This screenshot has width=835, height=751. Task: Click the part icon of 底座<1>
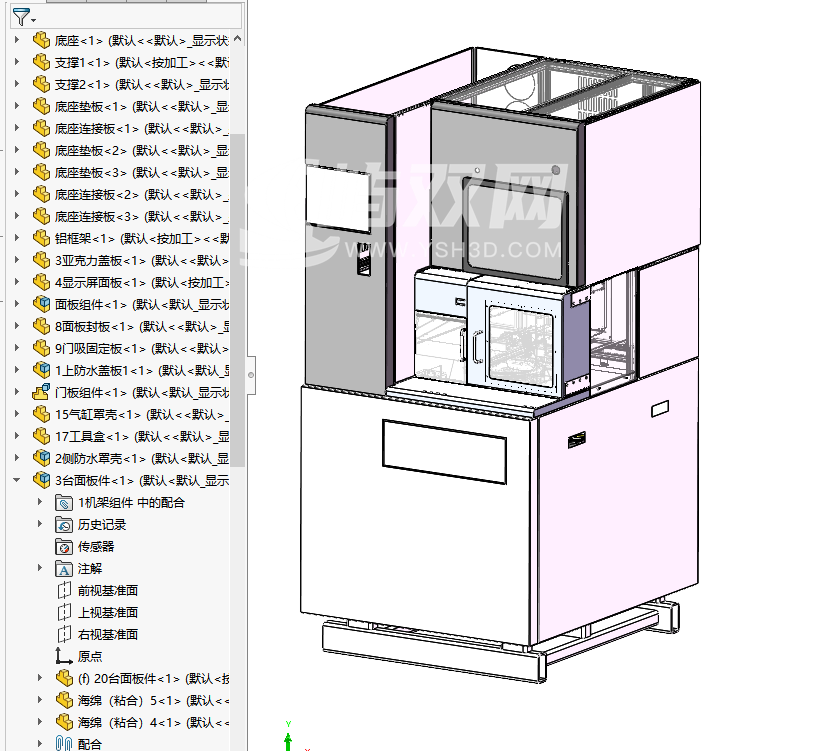point(41,40)
